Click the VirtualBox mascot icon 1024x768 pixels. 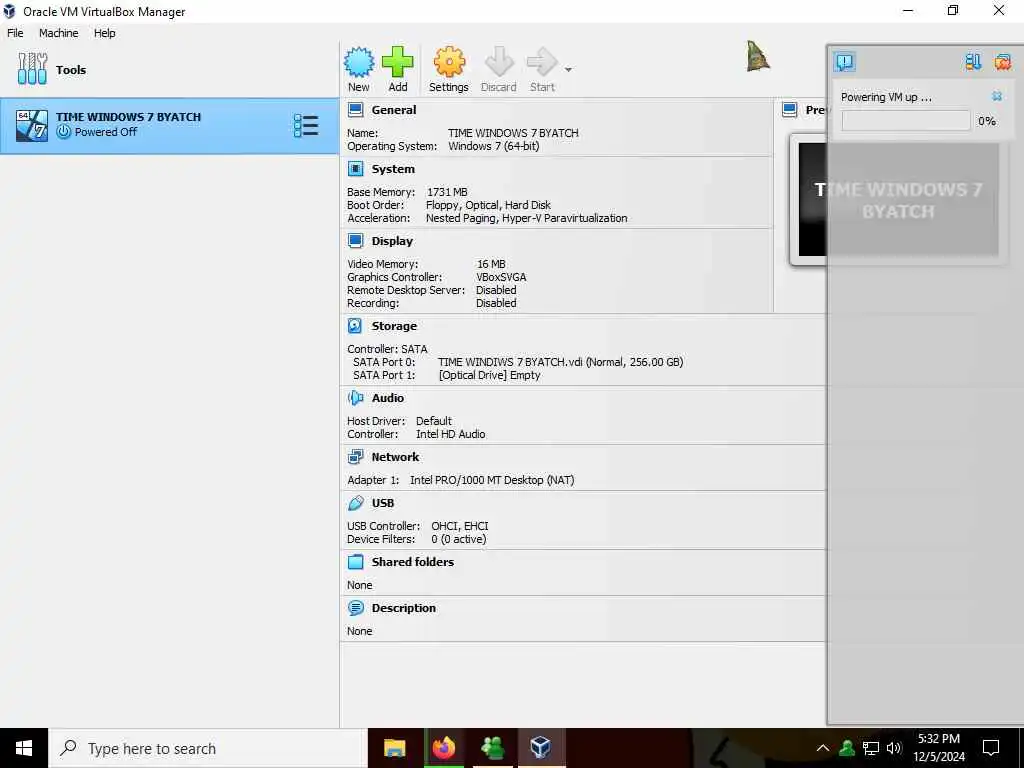point(758,56)
